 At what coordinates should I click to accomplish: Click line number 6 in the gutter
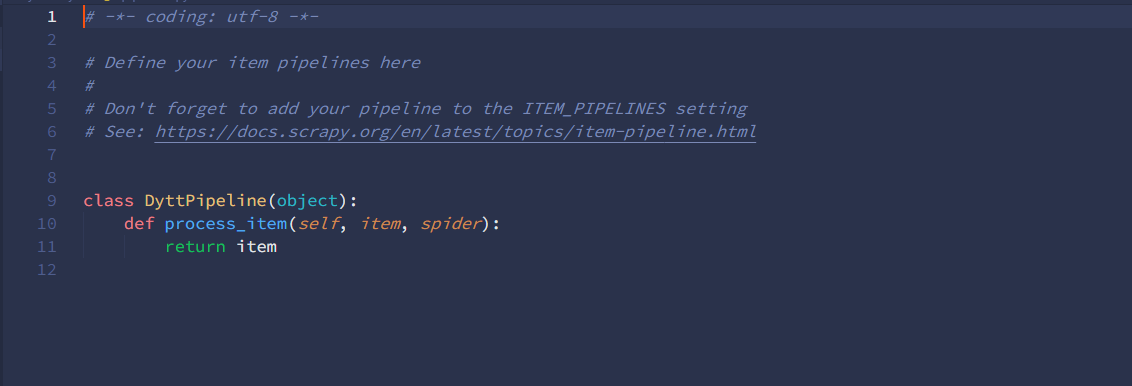coord(51,131)
